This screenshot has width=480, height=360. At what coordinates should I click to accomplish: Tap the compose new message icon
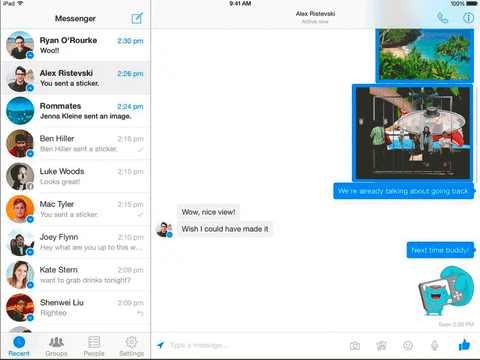137,18
